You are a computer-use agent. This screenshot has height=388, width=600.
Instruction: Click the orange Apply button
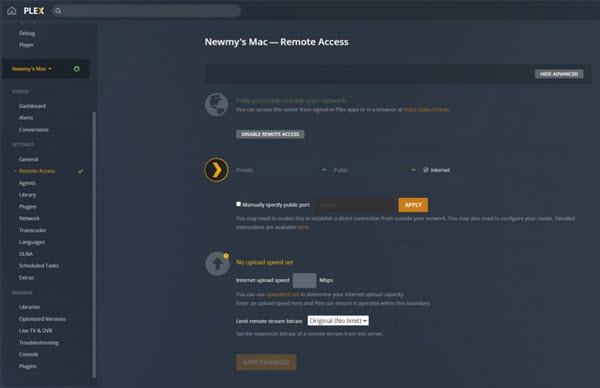coord(413,205)
